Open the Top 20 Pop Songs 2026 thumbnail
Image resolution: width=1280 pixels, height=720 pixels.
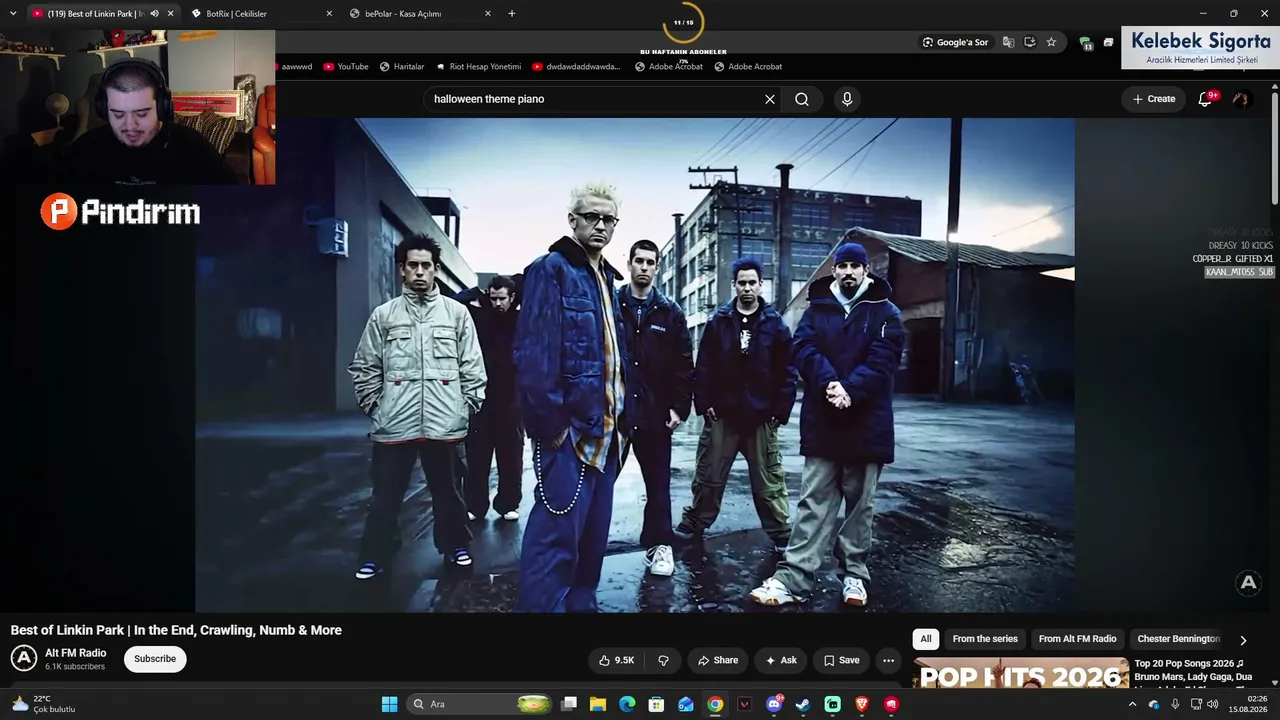click(x=1020, y=672)
